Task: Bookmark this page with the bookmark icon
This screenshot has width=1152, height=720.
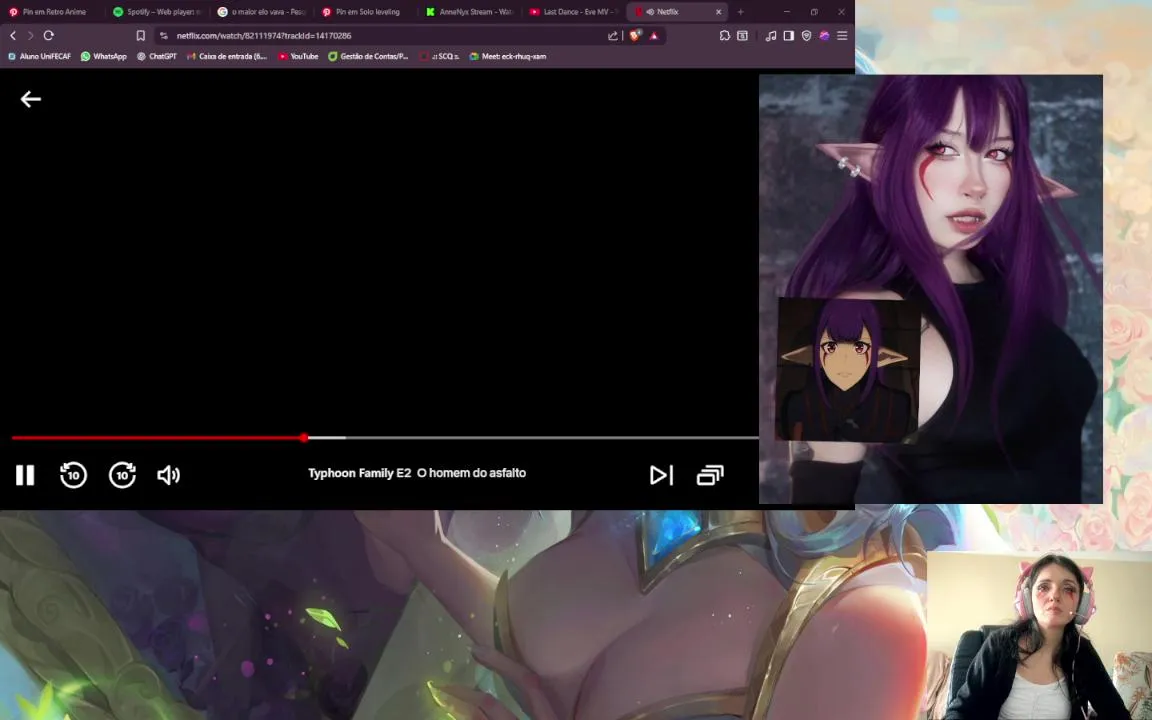Action: coord(140,35)
